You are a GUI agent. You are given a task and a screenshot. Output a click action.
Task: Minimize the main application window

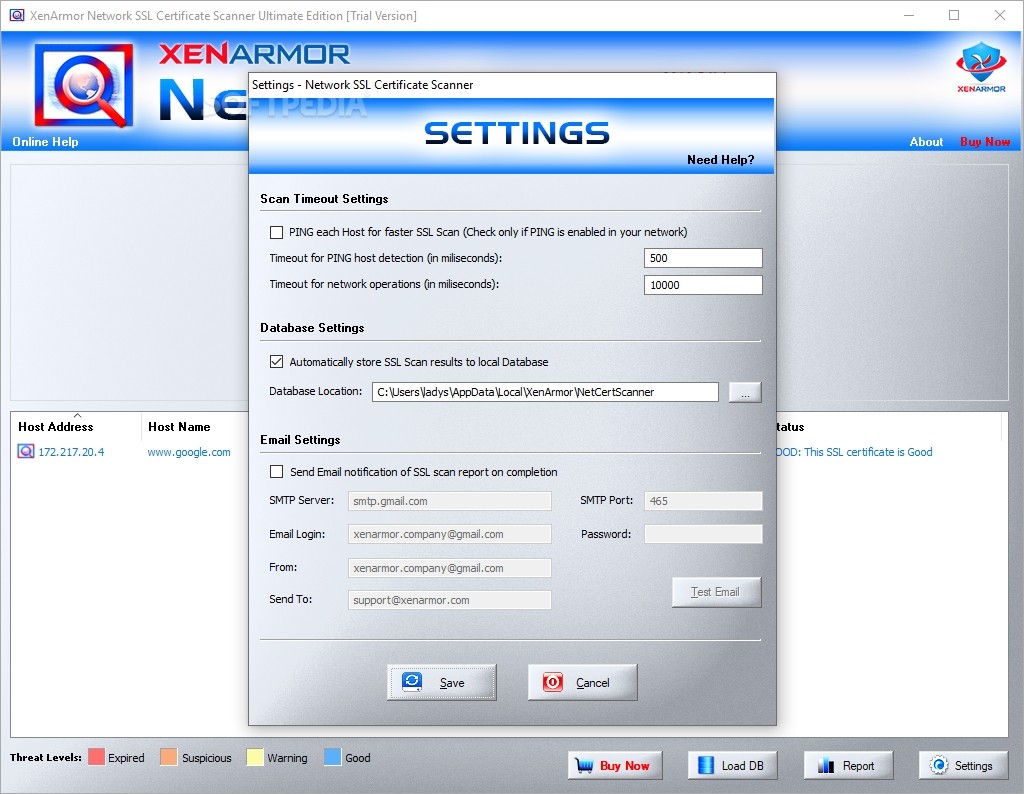(908, 15)
